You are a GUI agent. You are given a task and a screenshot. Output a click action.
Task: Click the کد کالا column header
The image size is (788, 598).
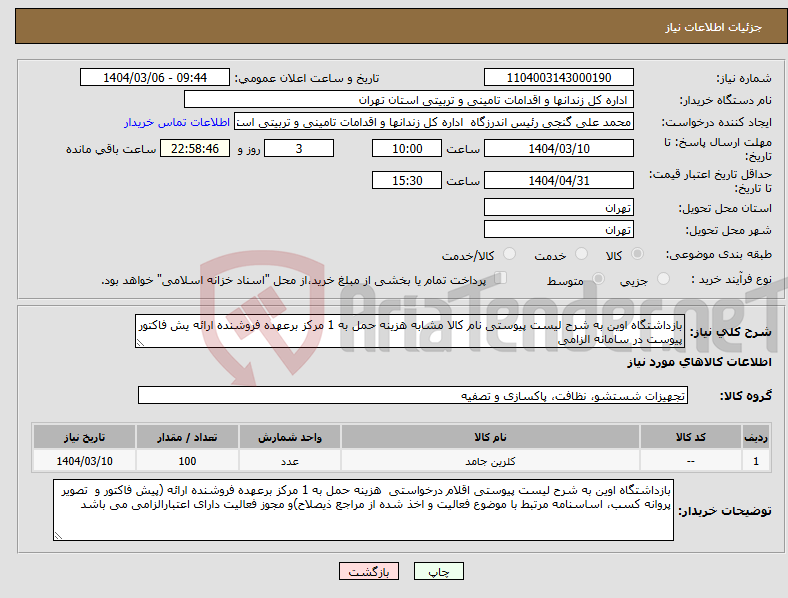(691, 437)
